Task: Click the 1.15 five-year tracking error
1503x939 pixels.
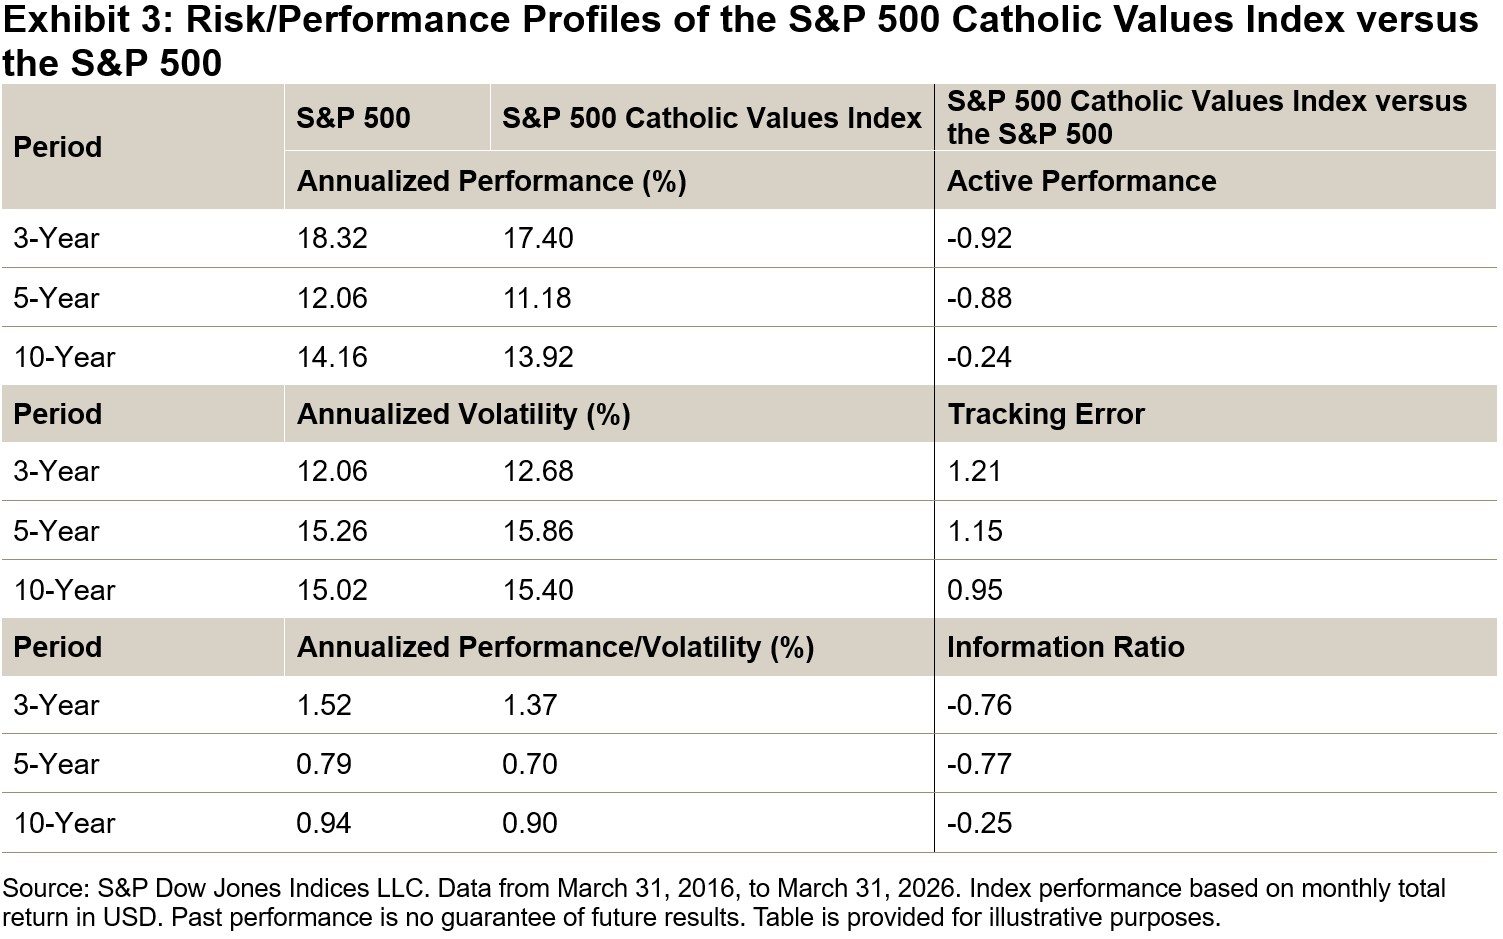Action: click(x=974, y=531)
